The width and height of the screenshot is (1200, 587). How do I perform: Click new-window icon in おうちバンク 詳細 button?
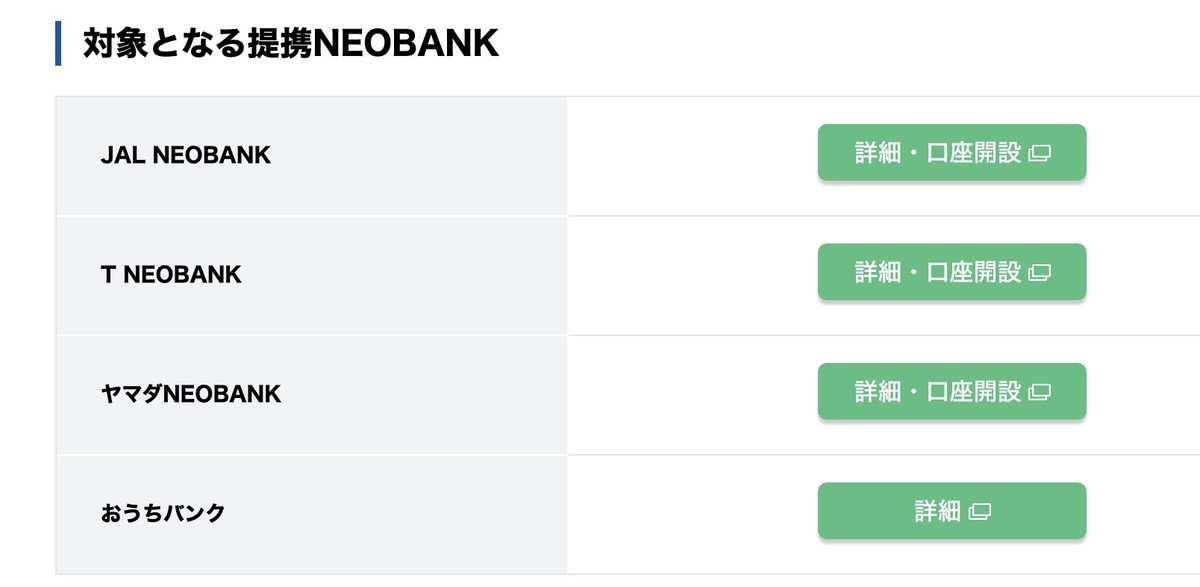pos(980,512)
